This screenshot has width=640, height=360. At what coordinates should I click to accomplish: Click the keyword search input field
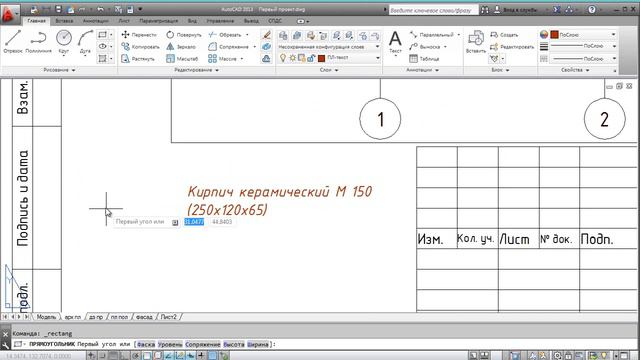pos(433,10)
